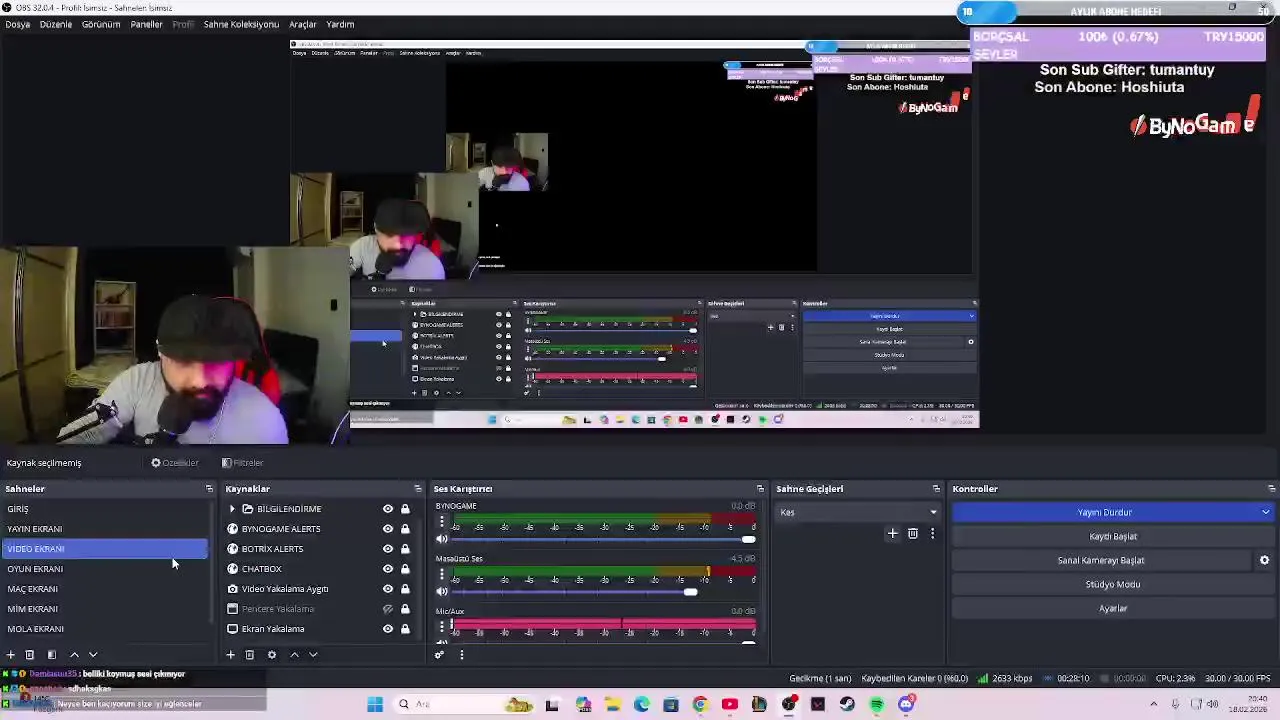Move the selected scene down in Sahneler

point(93,655)
